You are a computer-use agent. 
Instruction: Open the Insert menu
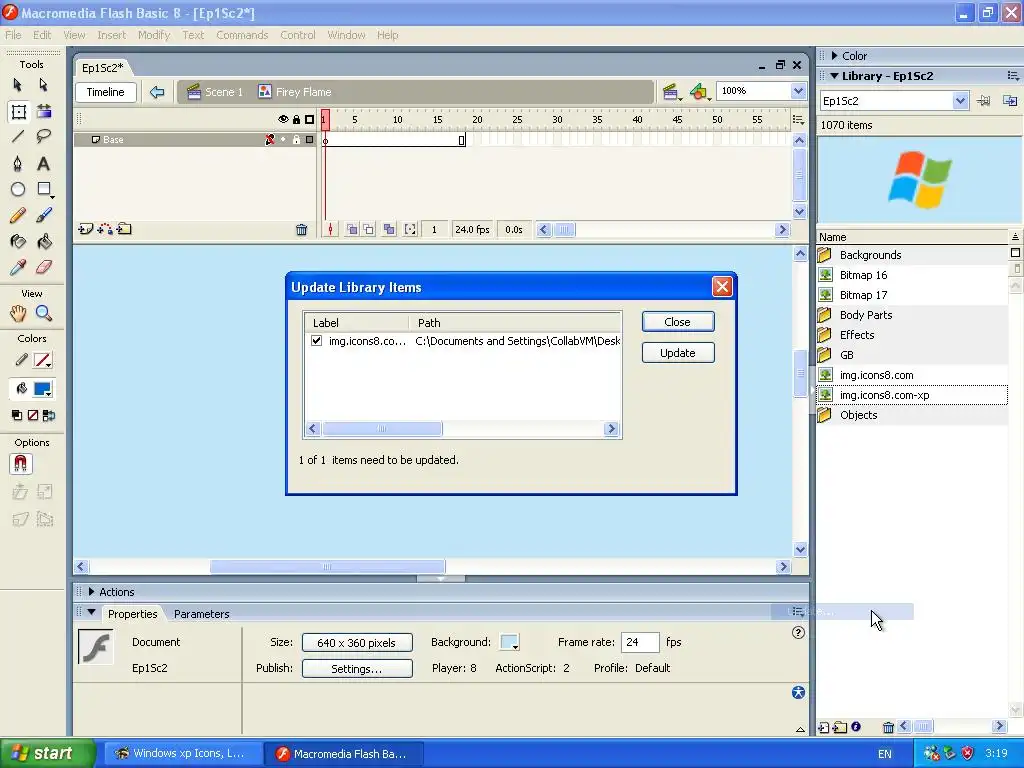112,35
